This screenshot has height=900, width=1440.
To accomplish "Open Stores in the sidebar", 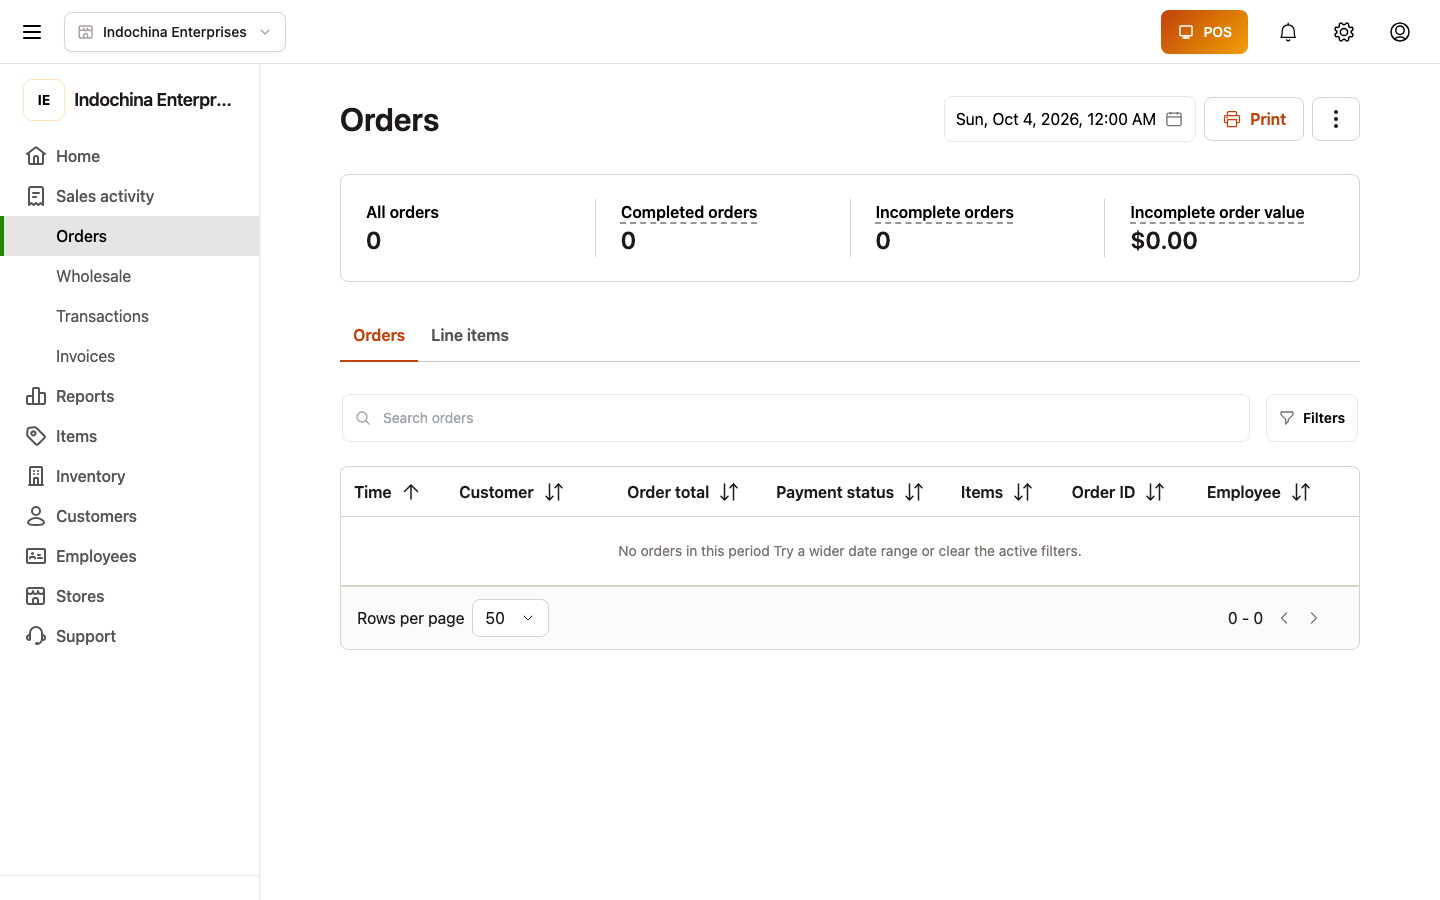I will click(x=130, y=596).
